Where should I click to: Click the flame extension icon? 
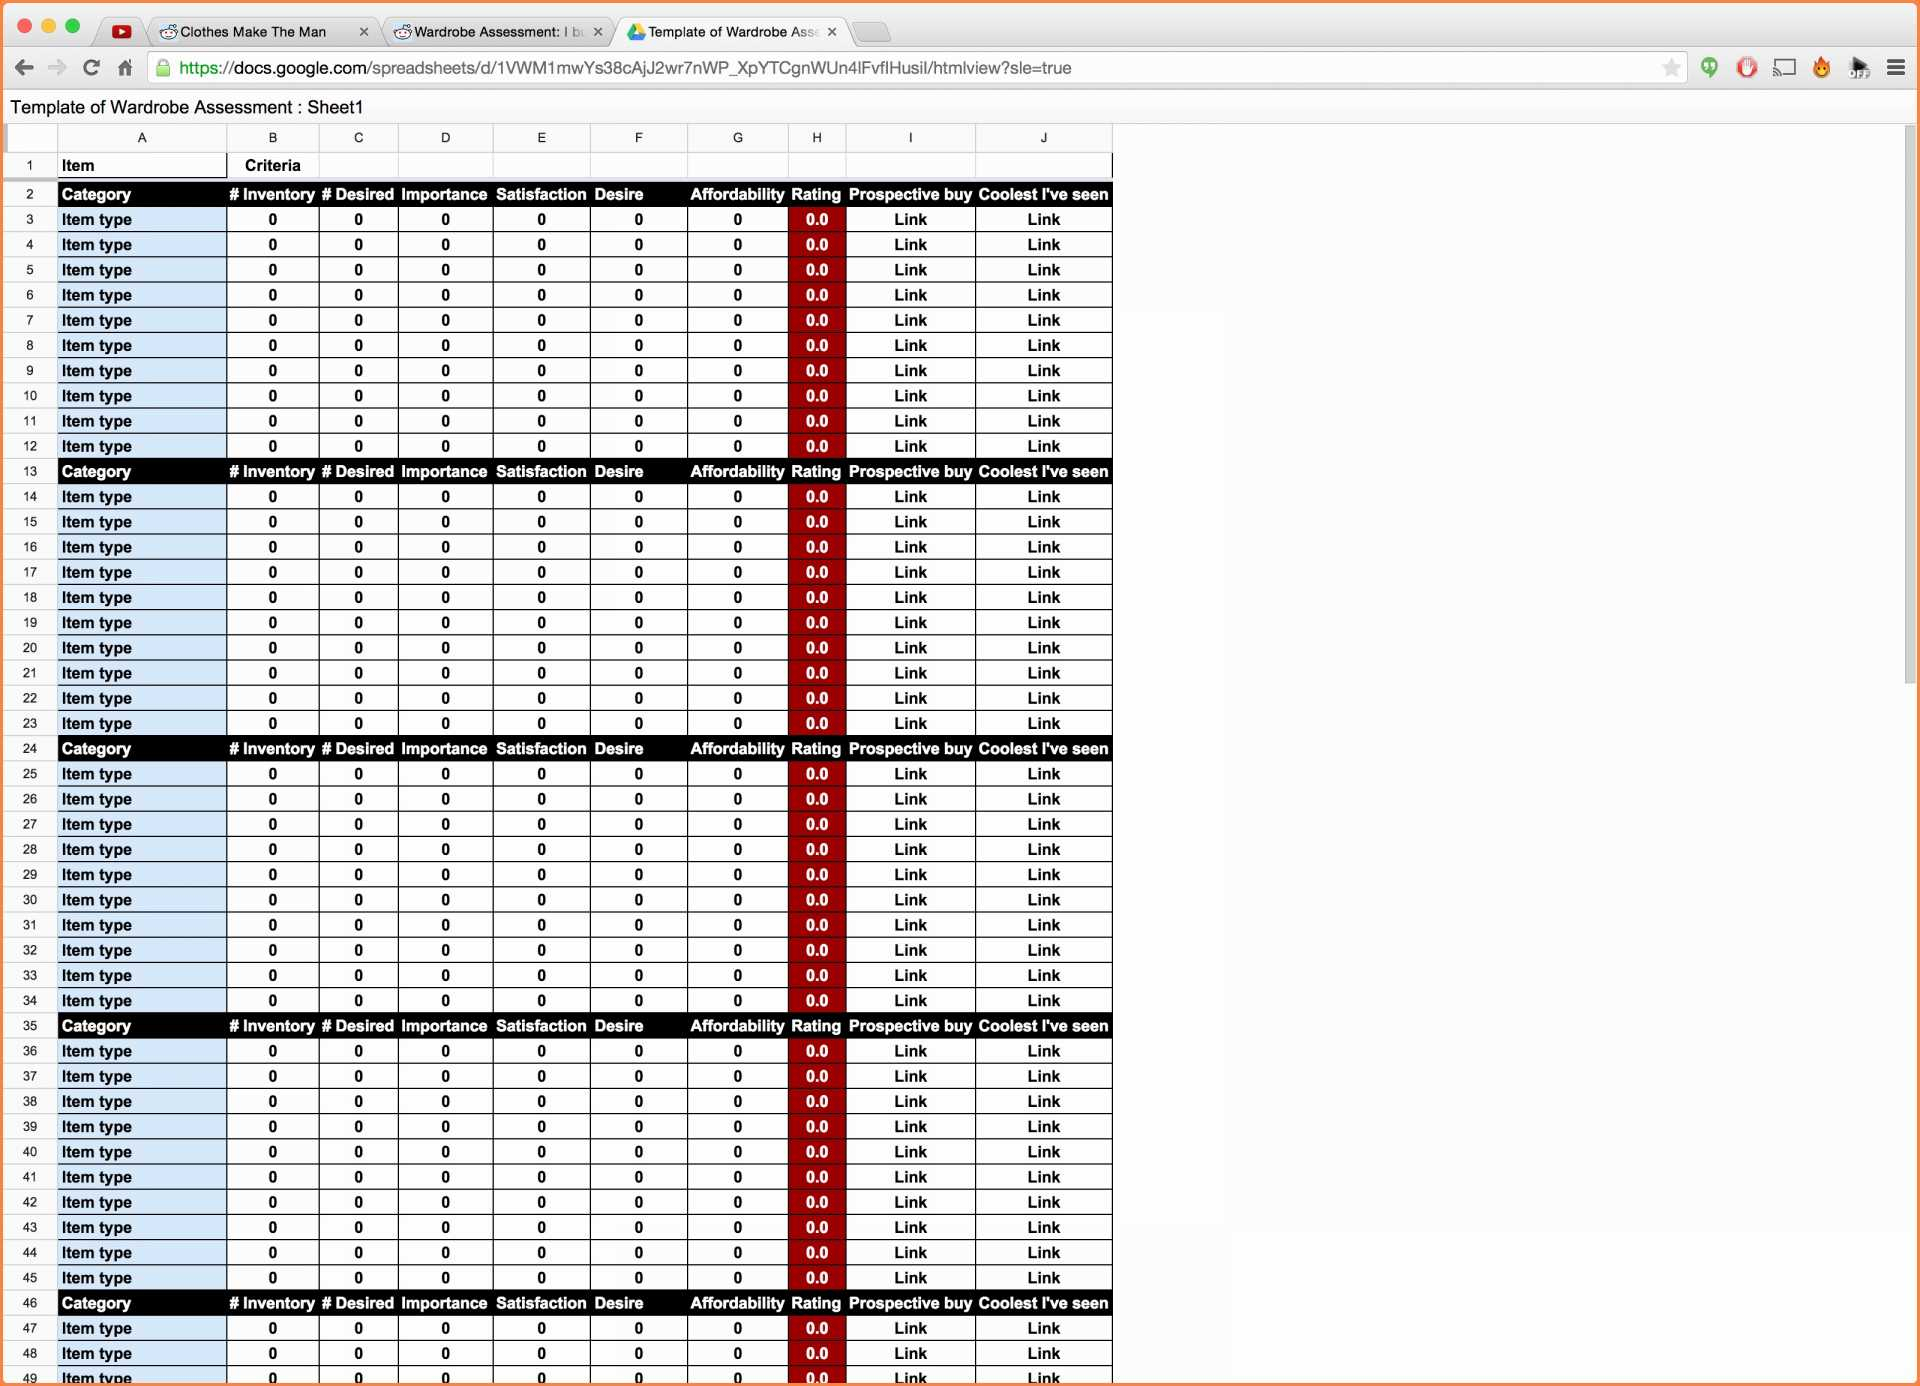point(1822,68)
